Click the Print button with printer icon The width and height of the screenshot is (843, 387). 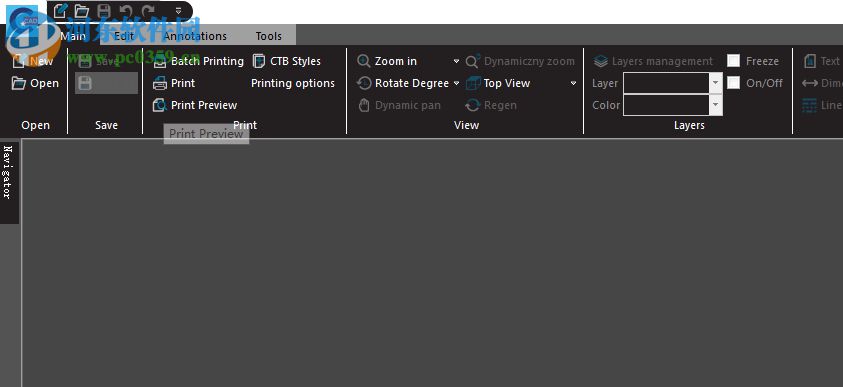pyautogui.click(x=174, y=83)
